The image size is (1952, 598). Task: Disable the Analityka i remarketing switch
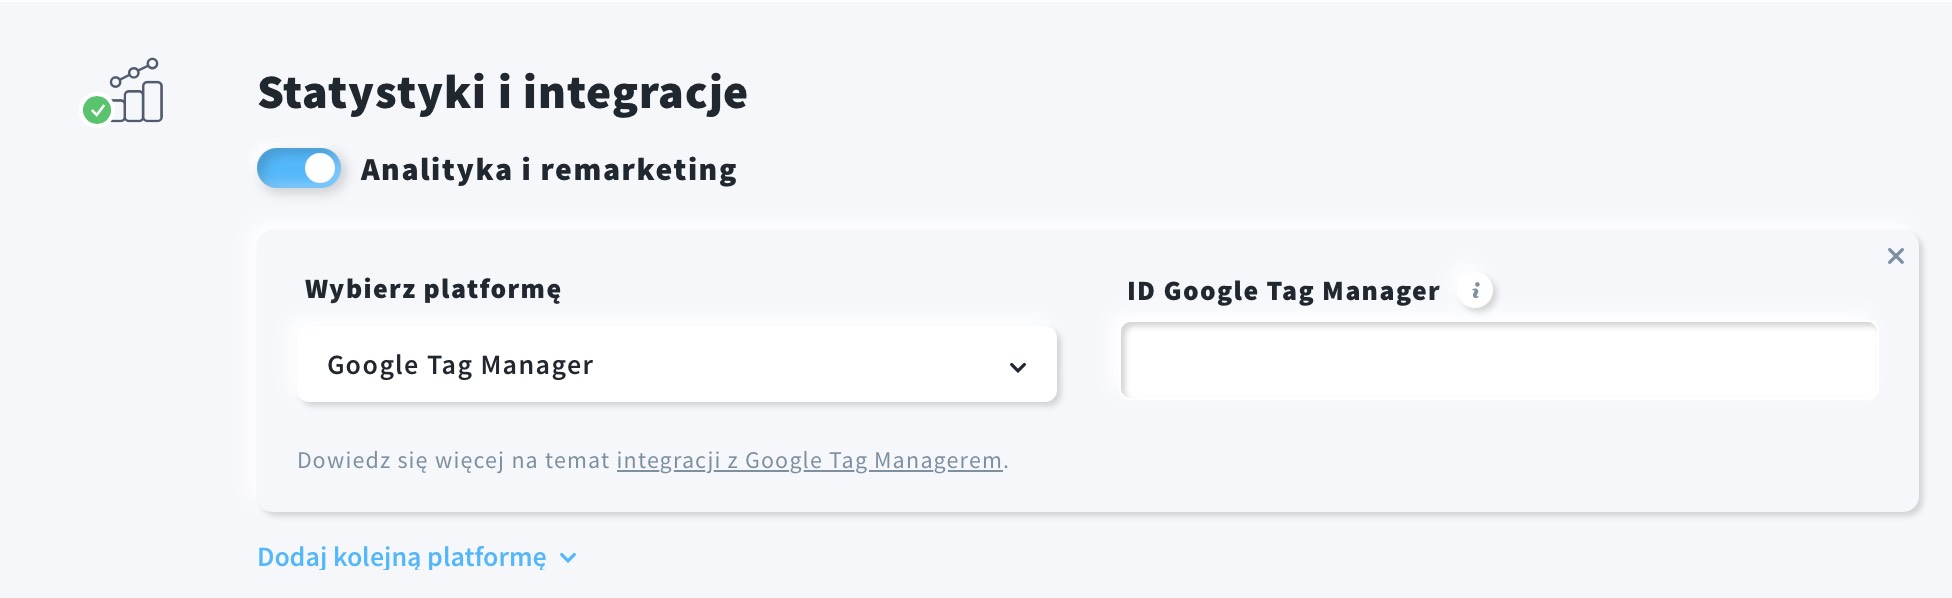point(299,168)
